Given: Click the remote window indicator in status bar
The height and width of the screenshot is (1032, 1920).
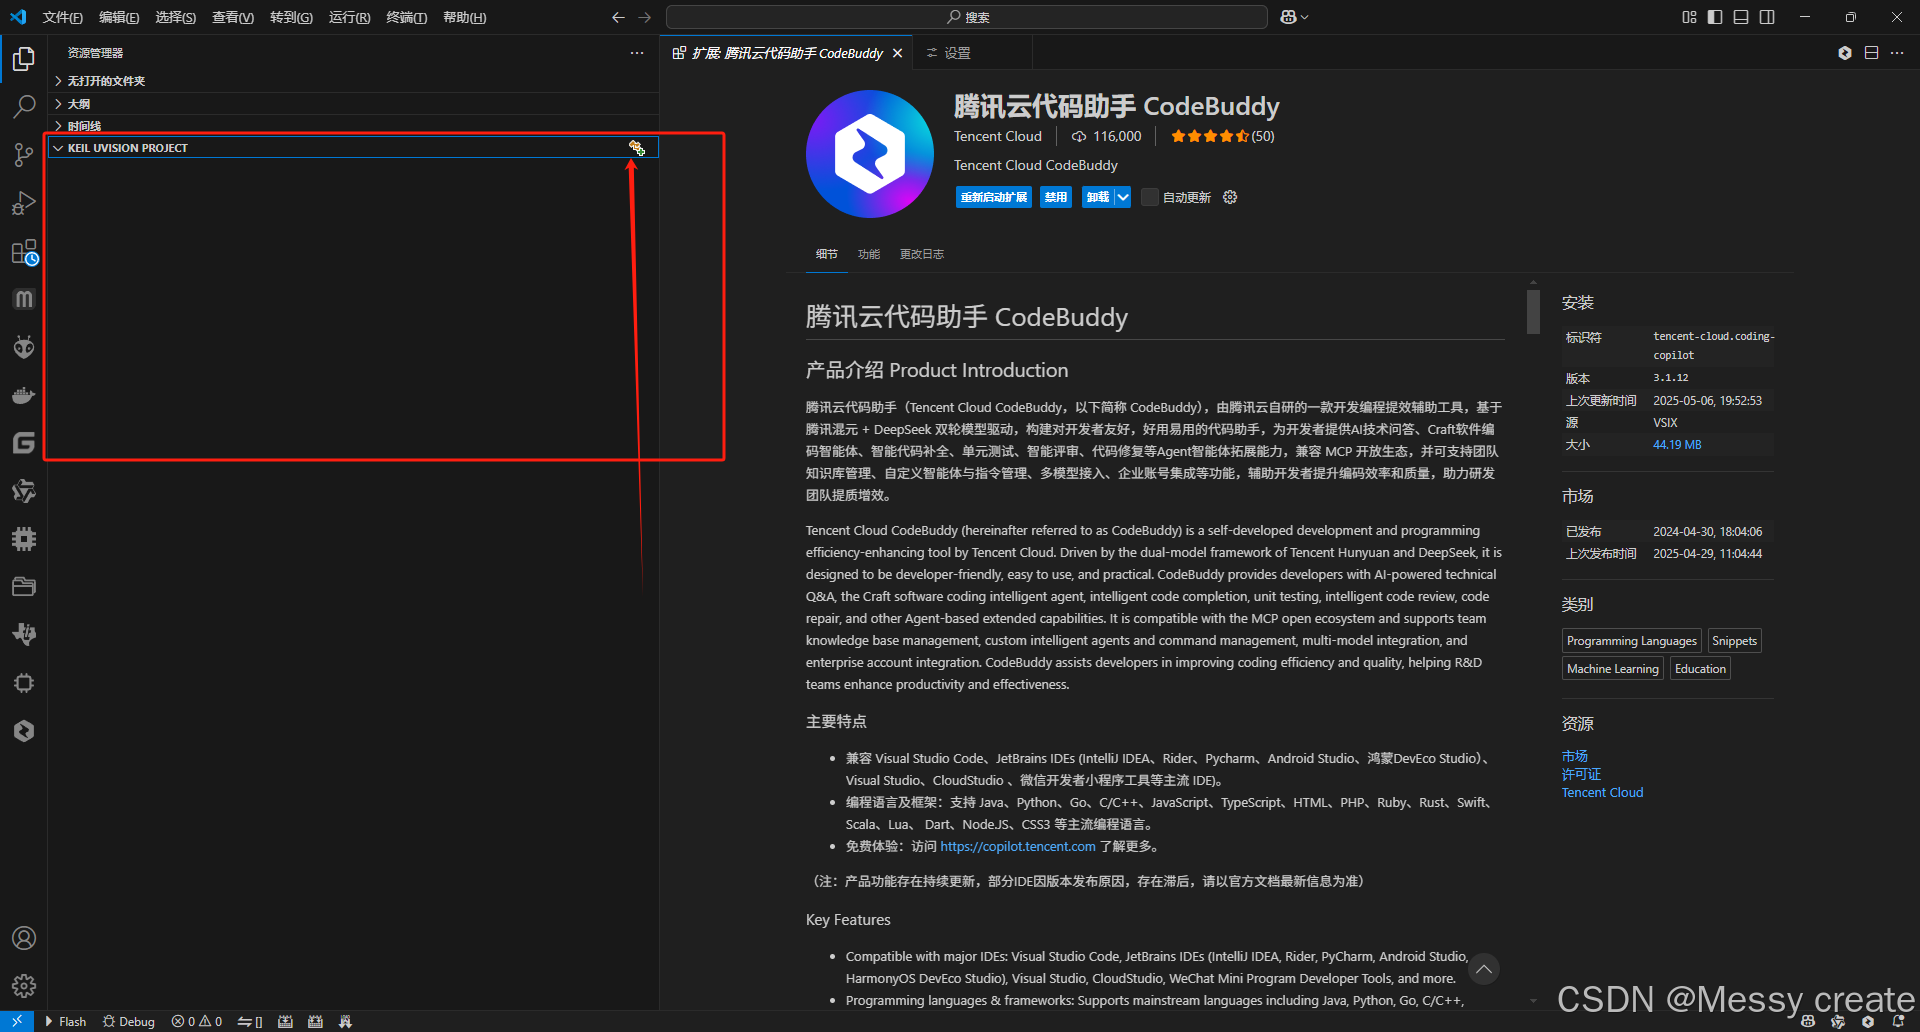Looking at the screenshot, I should [17, 1021].
